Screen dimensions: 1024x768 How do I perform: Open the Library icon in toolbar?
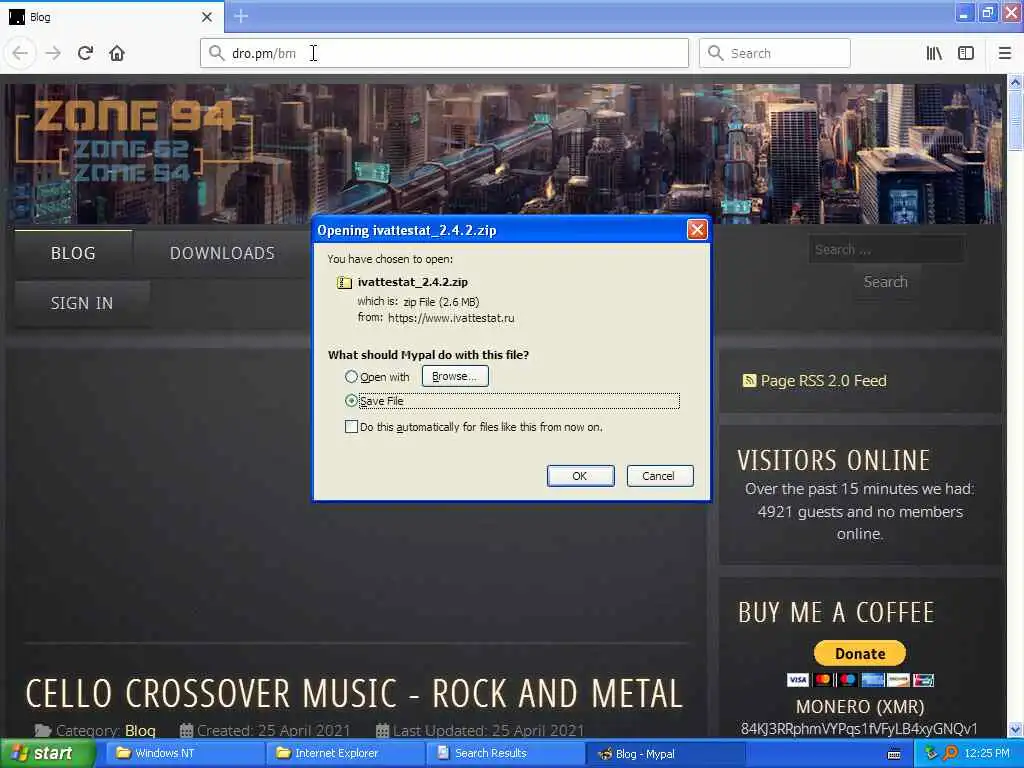coord(934,53)
